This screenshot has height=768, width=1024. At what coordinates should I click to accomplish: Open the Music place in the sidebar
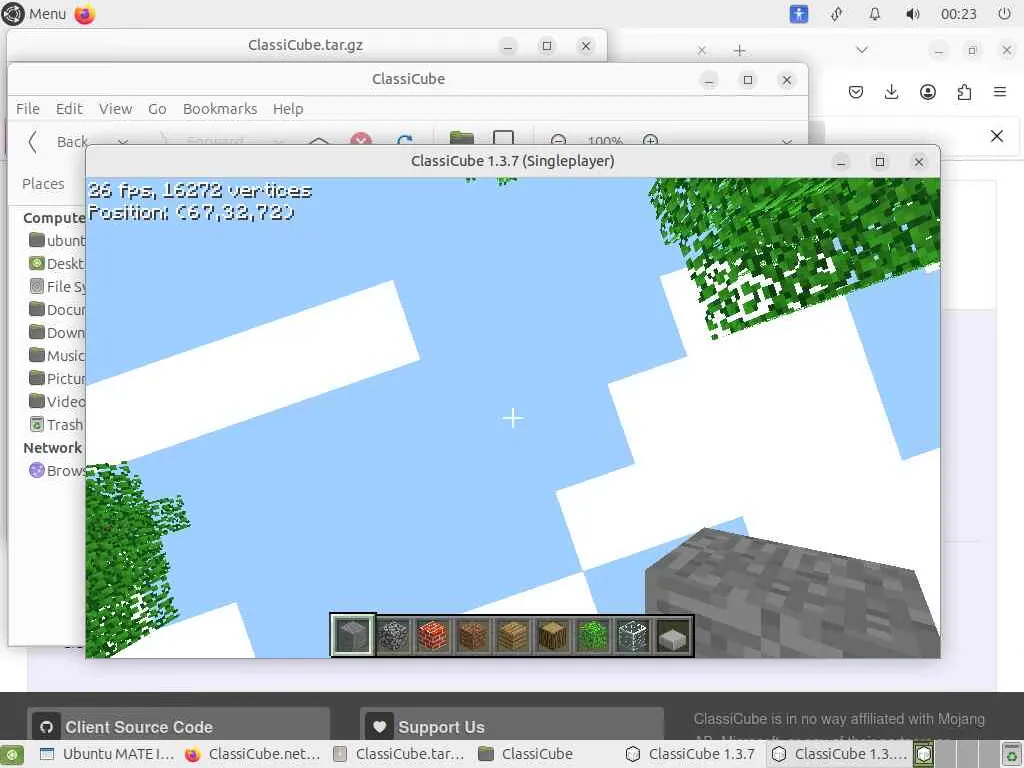[57, 356]
